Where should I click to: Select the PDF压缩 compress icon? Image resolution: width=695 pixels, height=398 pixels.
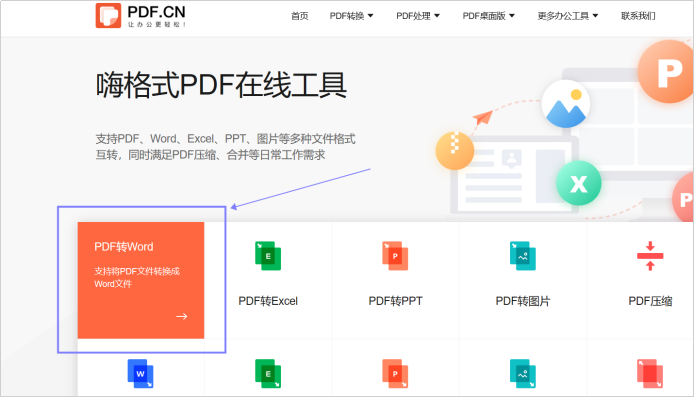(x=650, y=256)
